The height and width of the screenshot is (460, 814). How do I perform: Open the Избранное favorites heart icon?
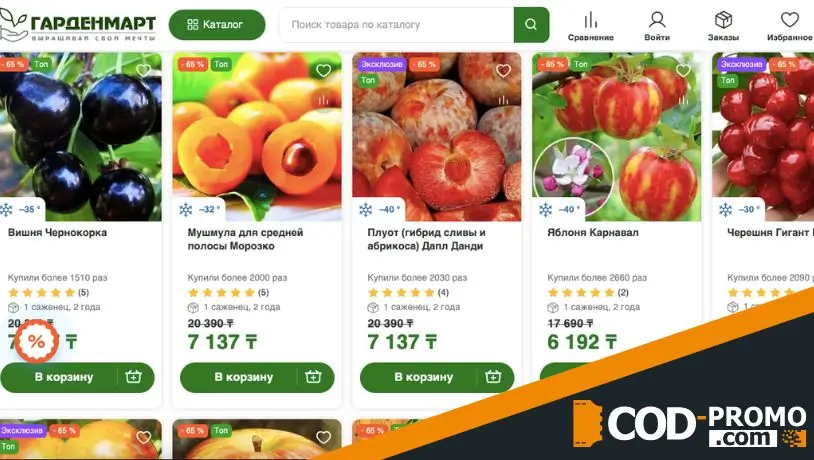(790, 20)
